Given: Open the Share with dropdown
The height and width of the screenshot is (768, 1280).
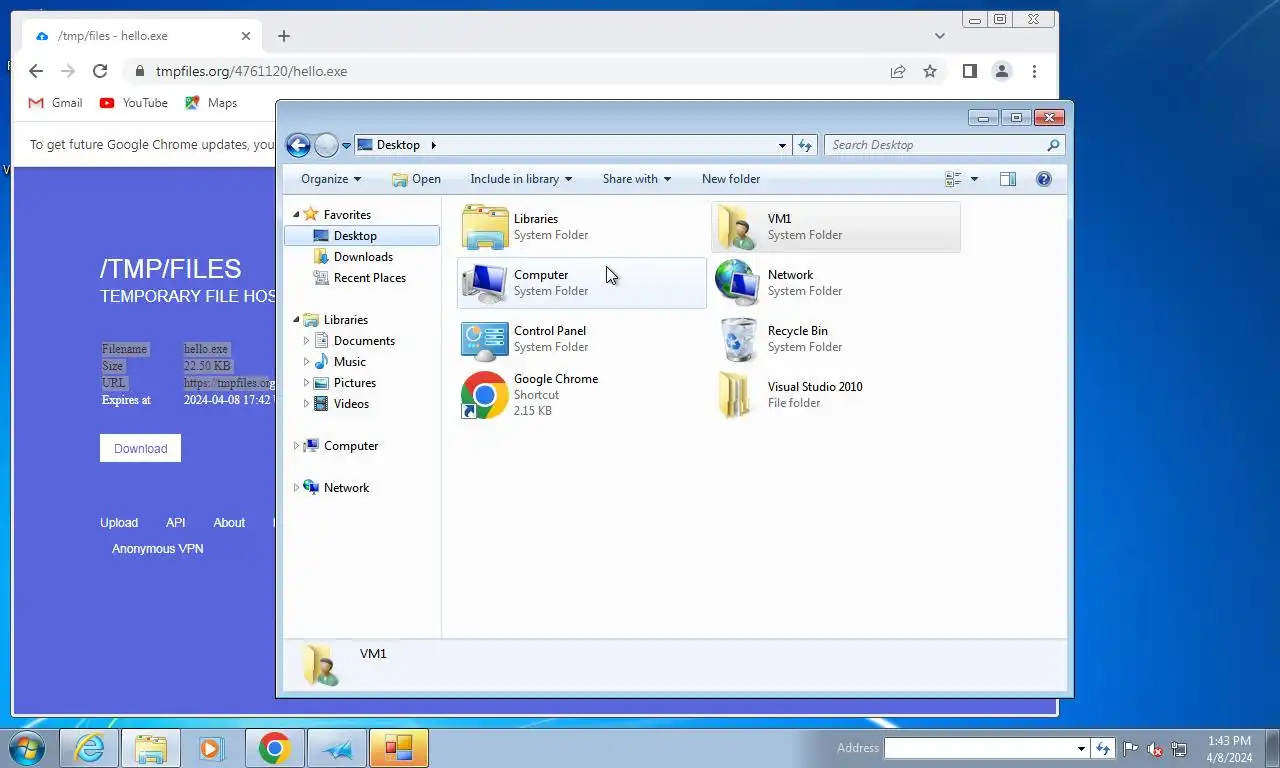Looking at the screenshot, I should click(x=637, y=179).
